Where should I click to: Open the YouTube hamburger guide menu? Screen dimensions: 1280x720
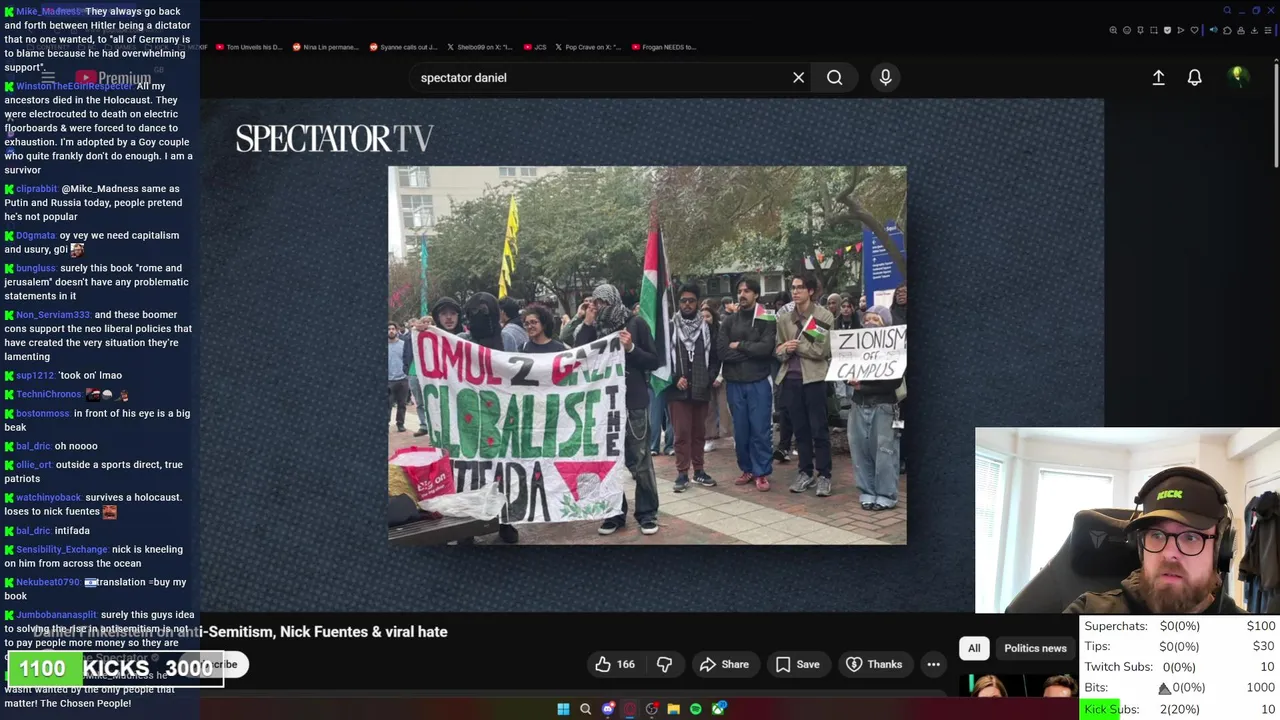point(48,77)
